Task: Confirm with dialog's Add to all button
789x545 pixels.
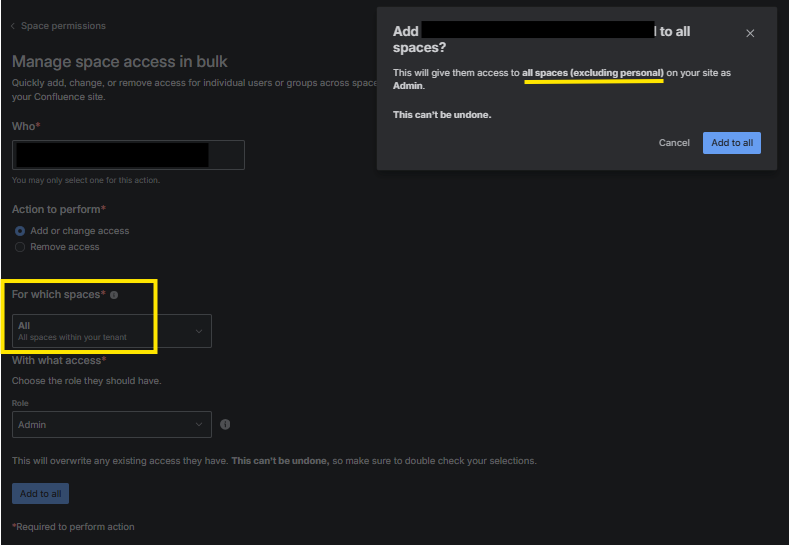Action: 732,143
